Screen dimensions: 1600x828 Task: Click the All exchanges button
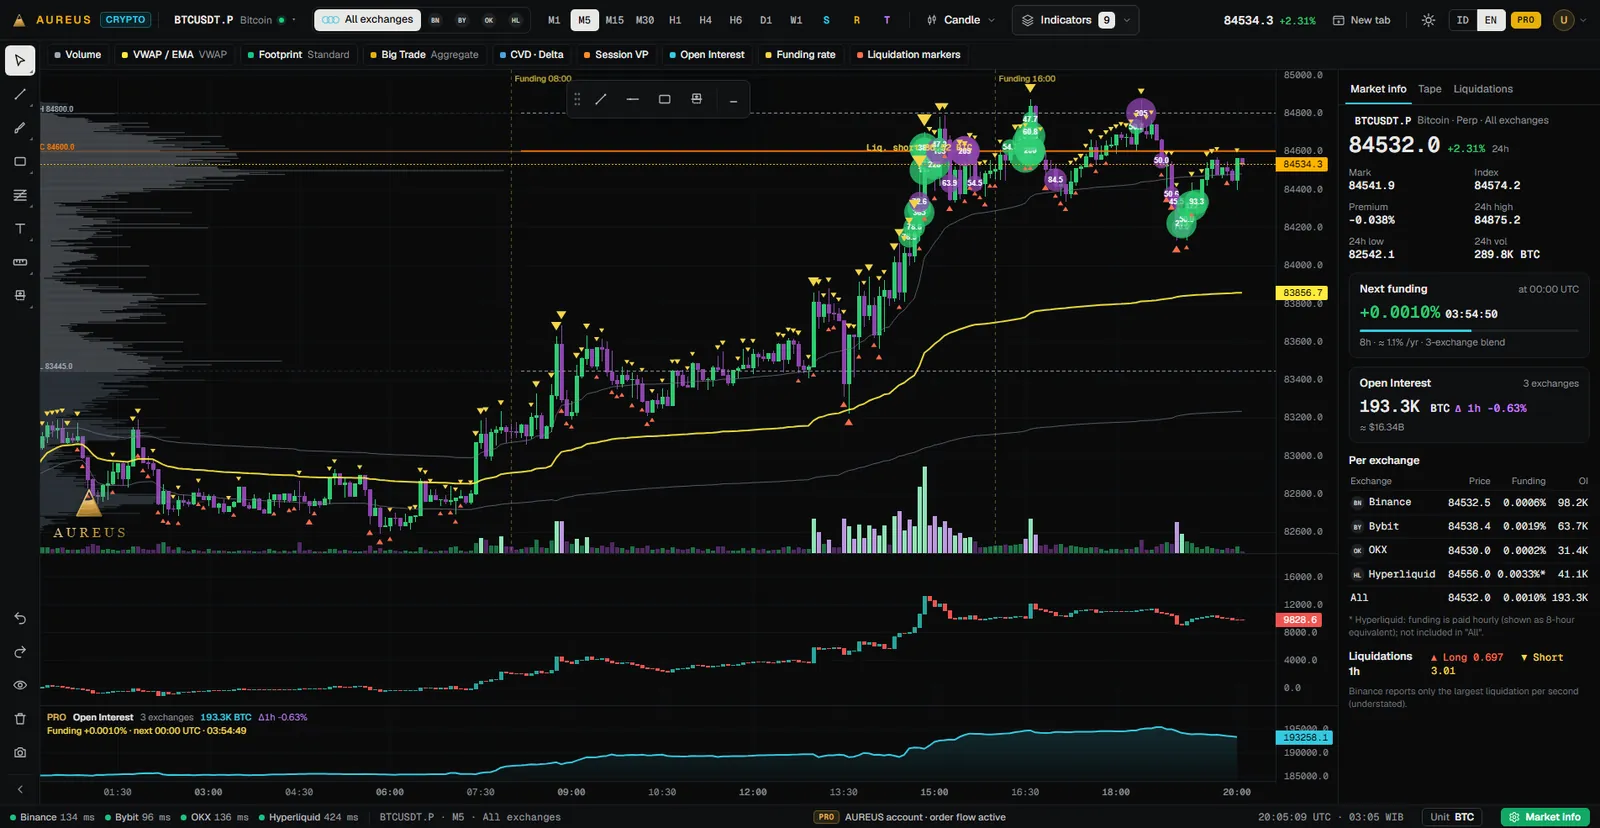(367, 20)
